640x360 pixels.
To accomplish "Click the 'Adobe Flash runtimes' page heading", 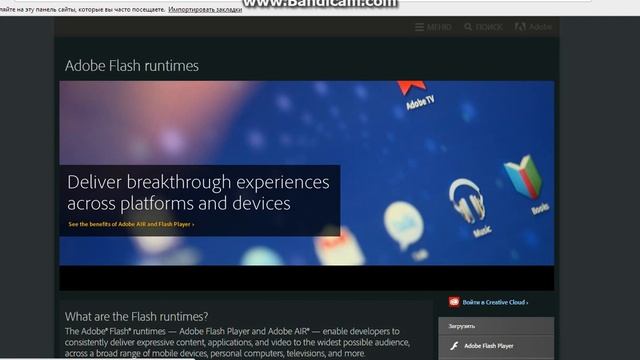I will tap(132, 66).
